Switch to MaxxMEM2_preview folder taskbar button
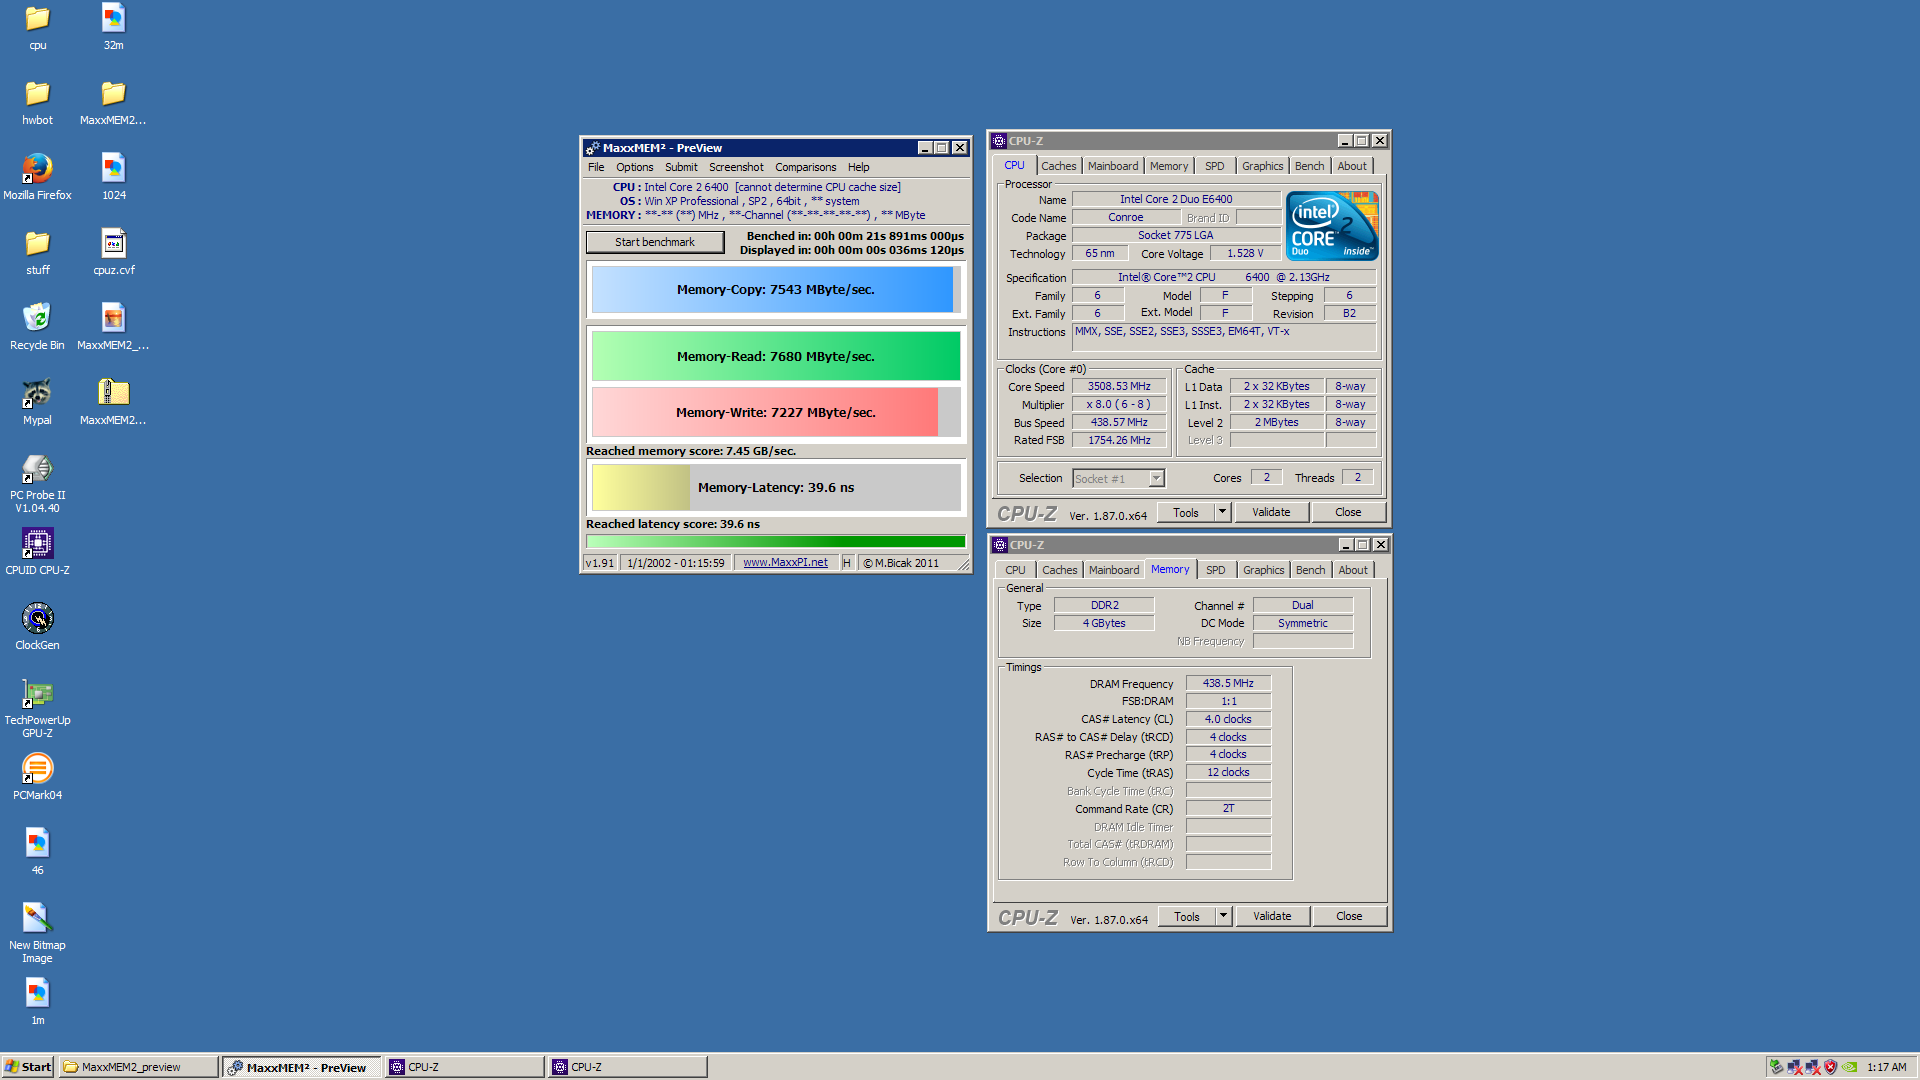This screenshot has height=1080, width=1920. [x=139, y=1067]
